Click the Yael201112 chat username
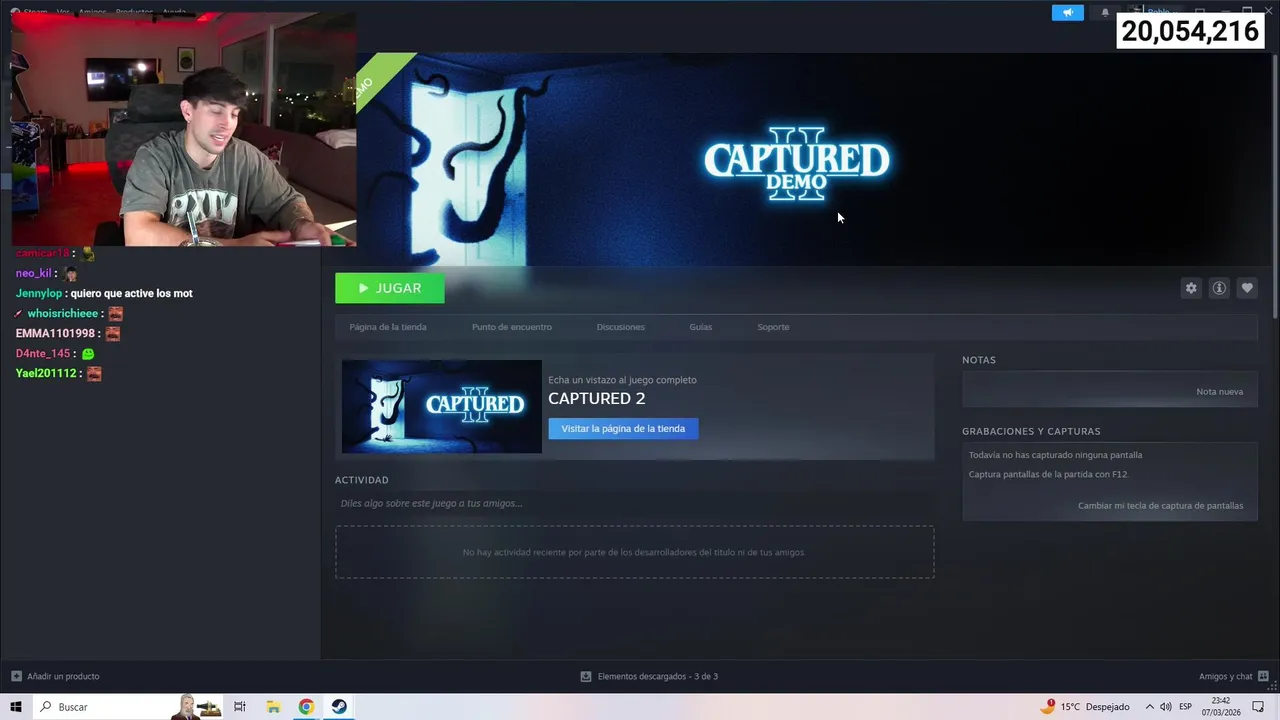This screenshot has height=720, width=1280. [46, 373]
